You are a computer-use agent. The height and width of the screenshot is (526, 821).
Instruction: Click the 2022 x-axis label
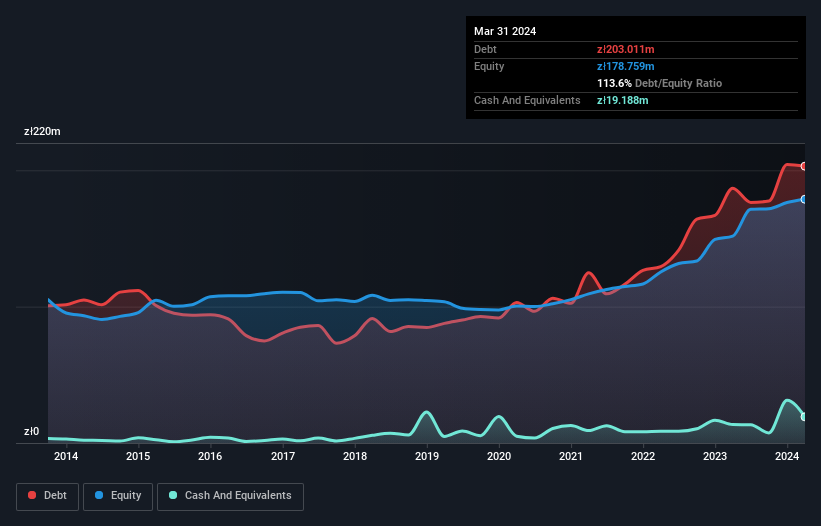pos(643,456)
